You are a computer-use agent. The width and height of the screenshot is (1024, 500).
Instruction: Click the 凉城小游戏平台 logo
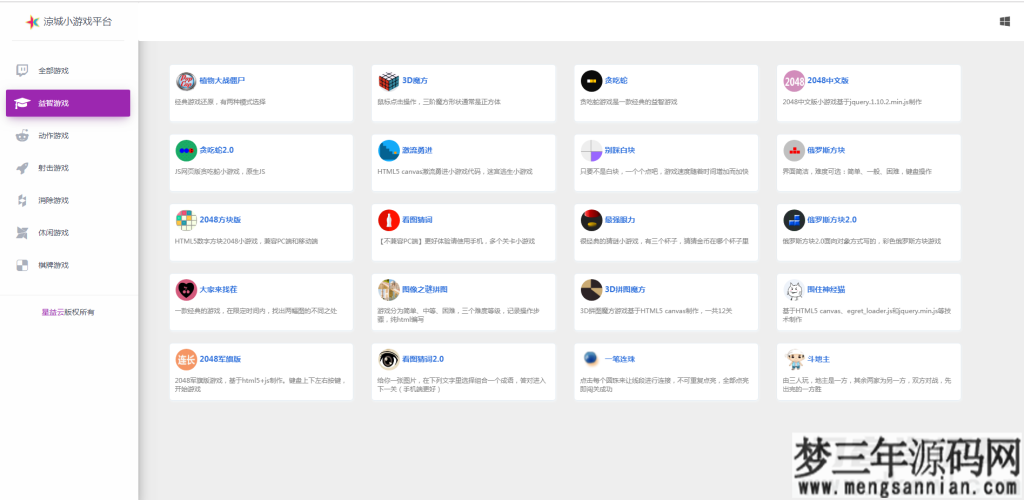70,21
